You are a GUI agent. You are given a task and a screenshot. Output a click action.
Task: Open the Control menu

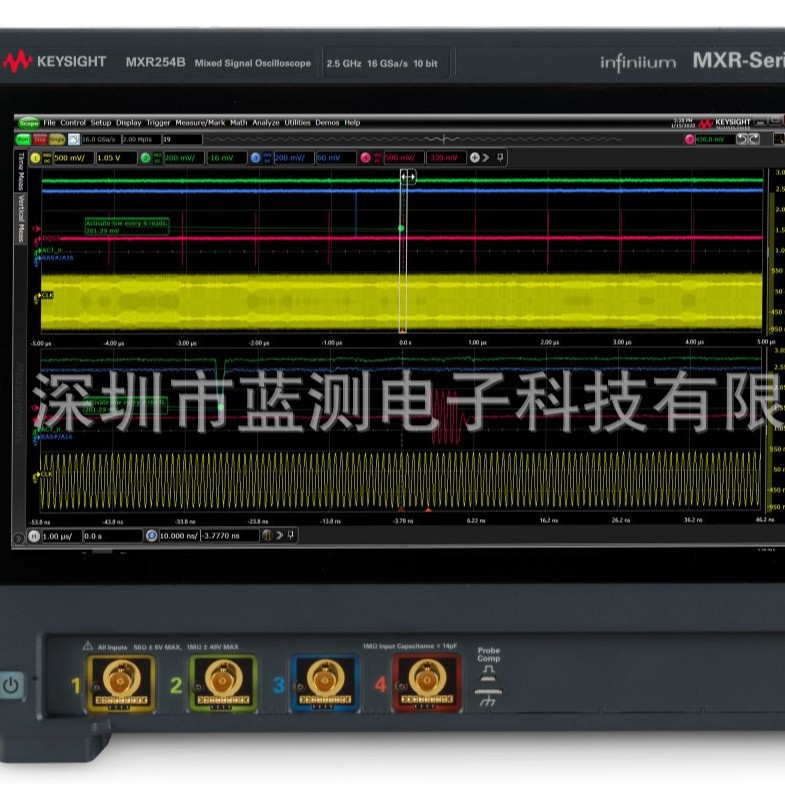point(73,123)
